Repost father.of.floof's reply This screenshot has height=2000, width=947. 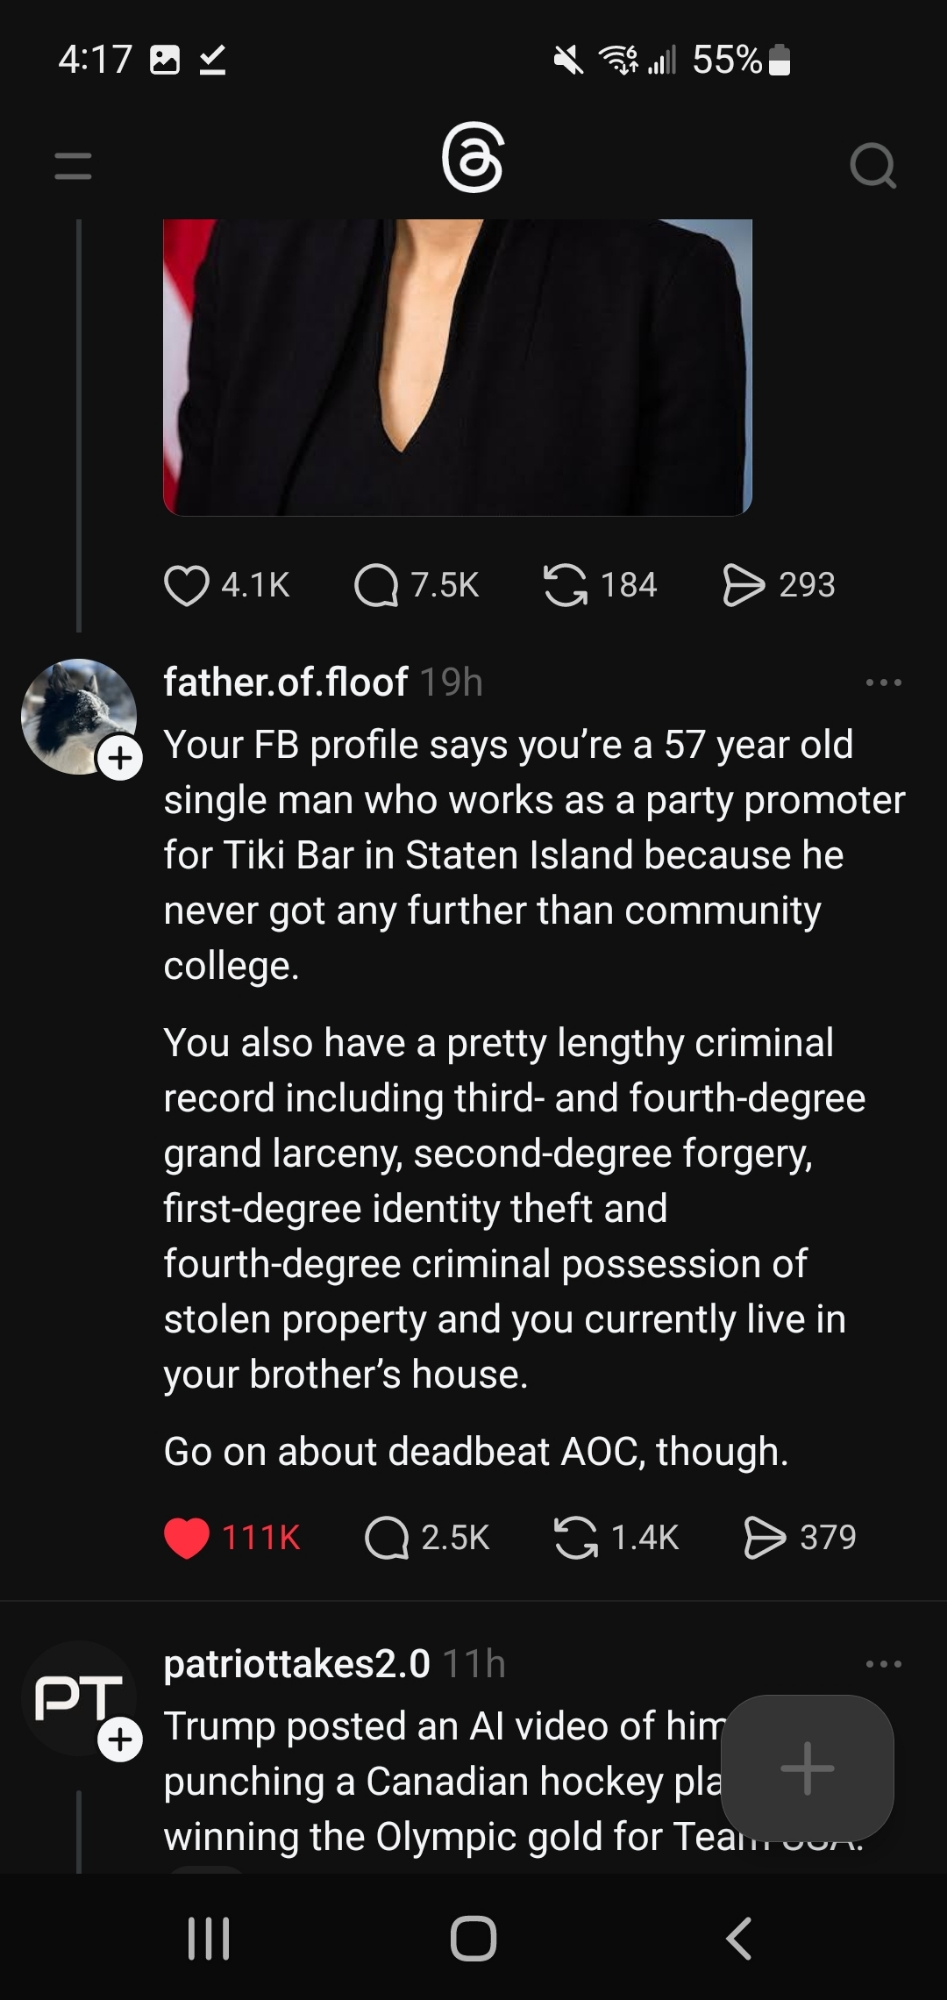pos(576,1538)
